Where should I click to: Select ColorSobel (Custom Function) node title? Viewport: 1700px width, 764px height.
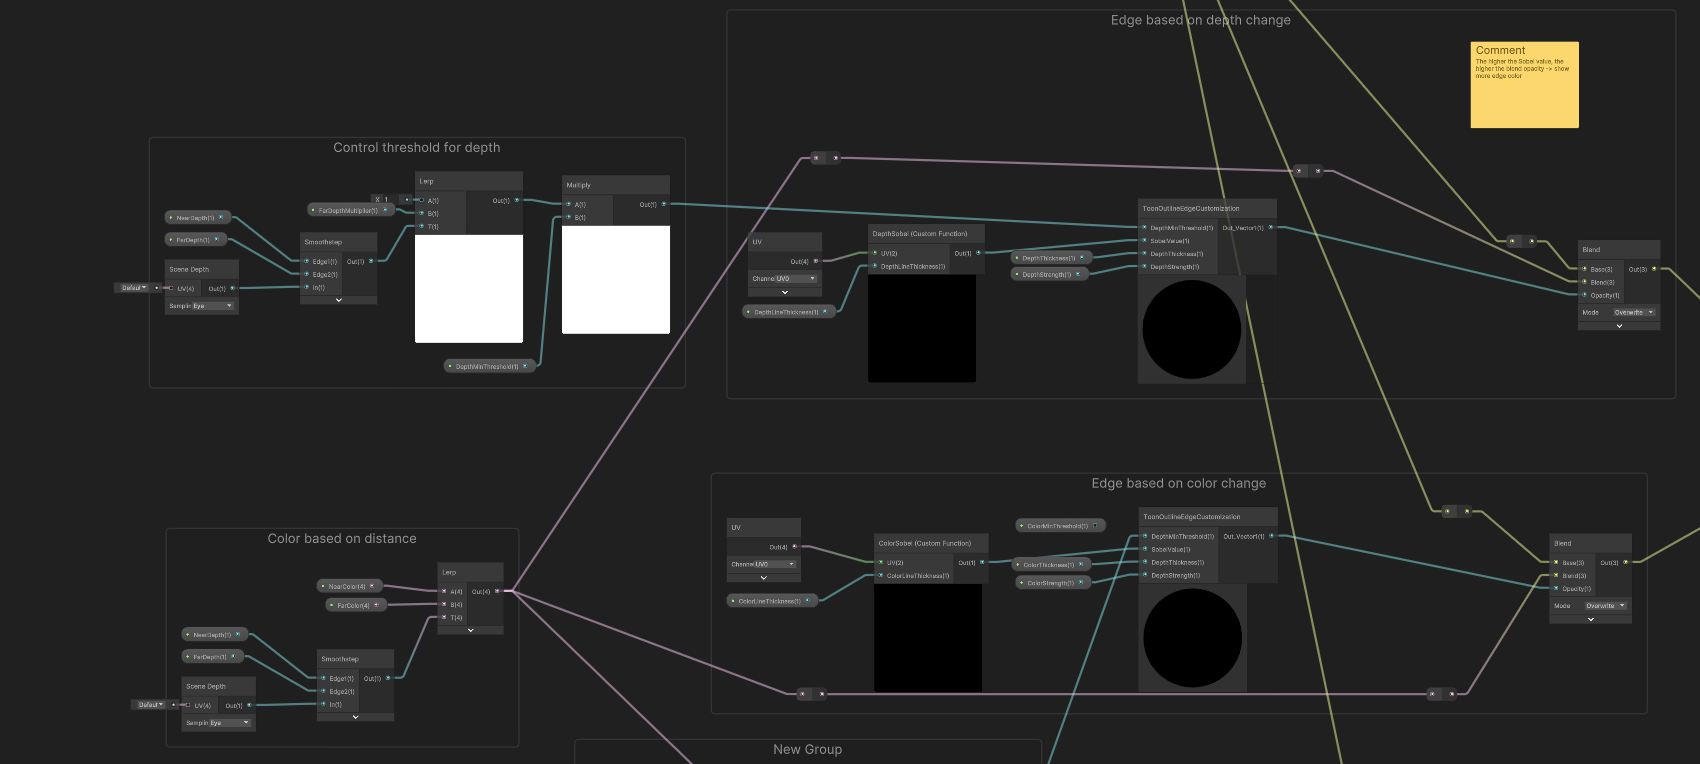925,543
